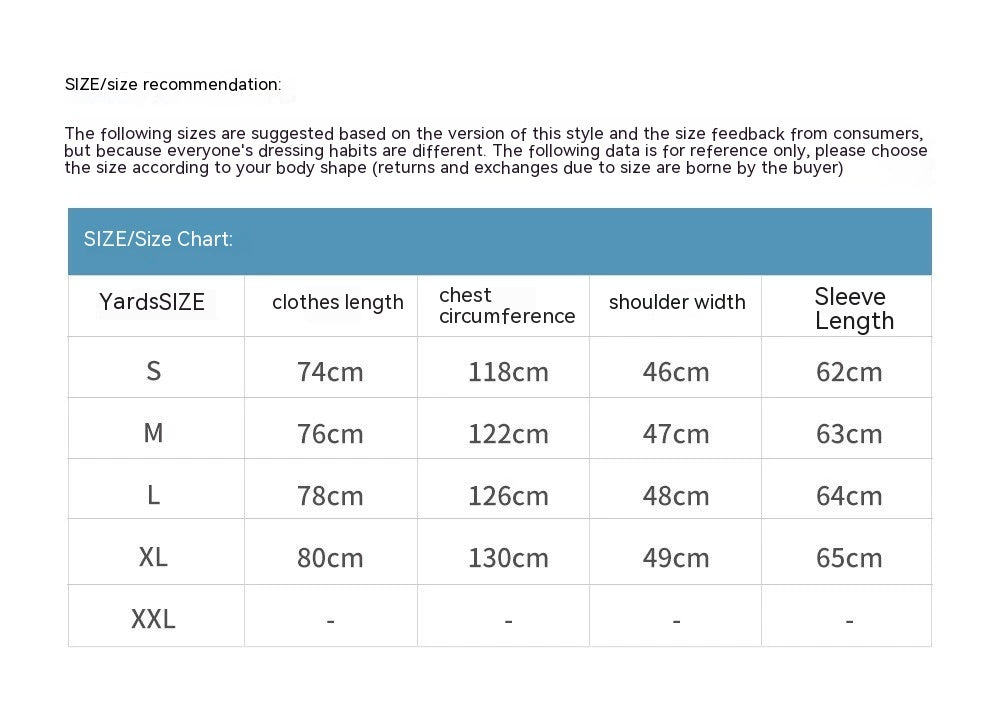This screenshot has height=708, width=1000.
Task: Select the 62cm sleeve length cell
Action: click(849, 372)
